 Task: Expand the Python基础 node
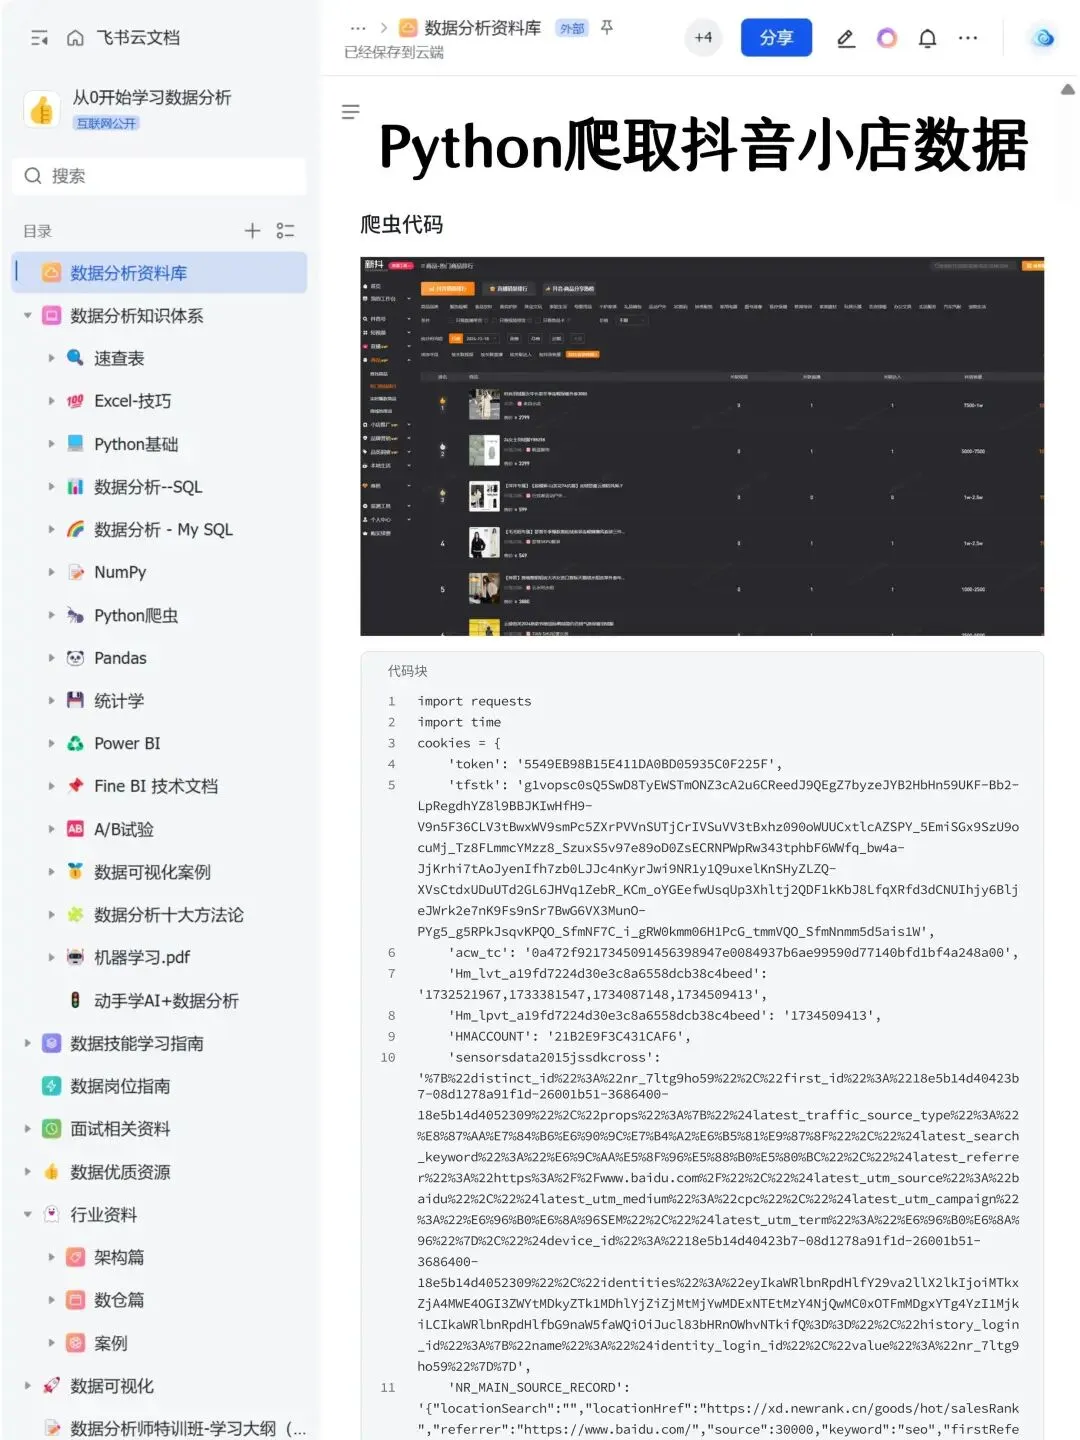point(51,444)
